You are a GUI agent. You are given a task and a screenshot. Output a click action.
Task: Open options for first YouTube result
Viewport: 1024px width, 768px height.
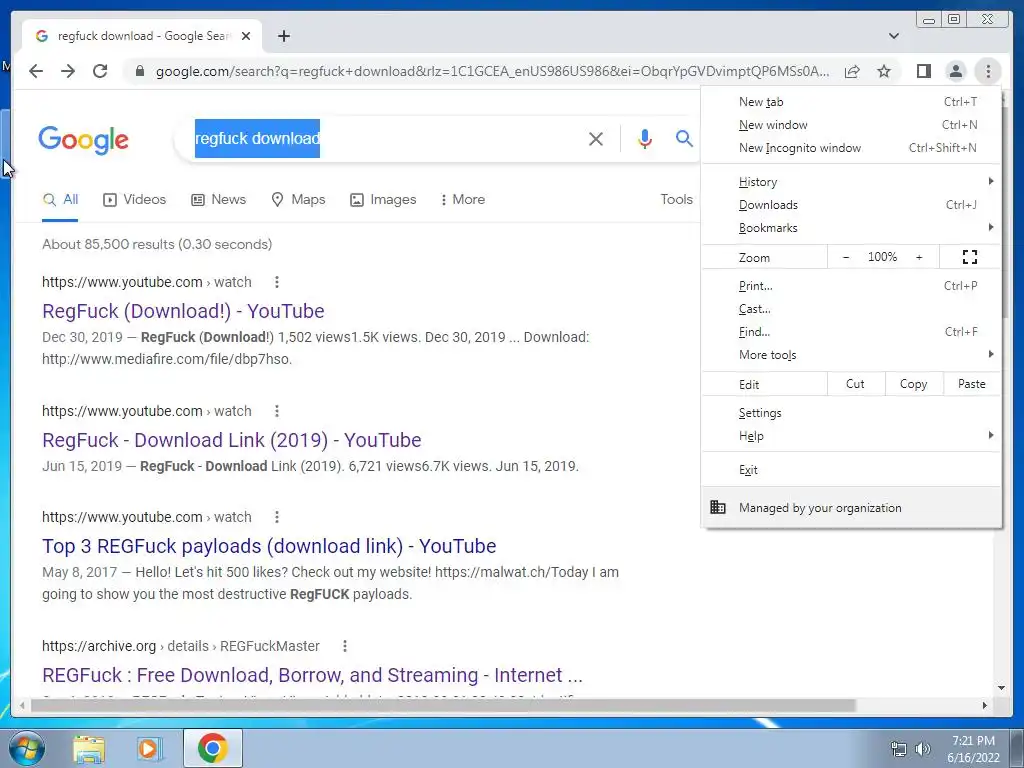click(x=277, y=282)
